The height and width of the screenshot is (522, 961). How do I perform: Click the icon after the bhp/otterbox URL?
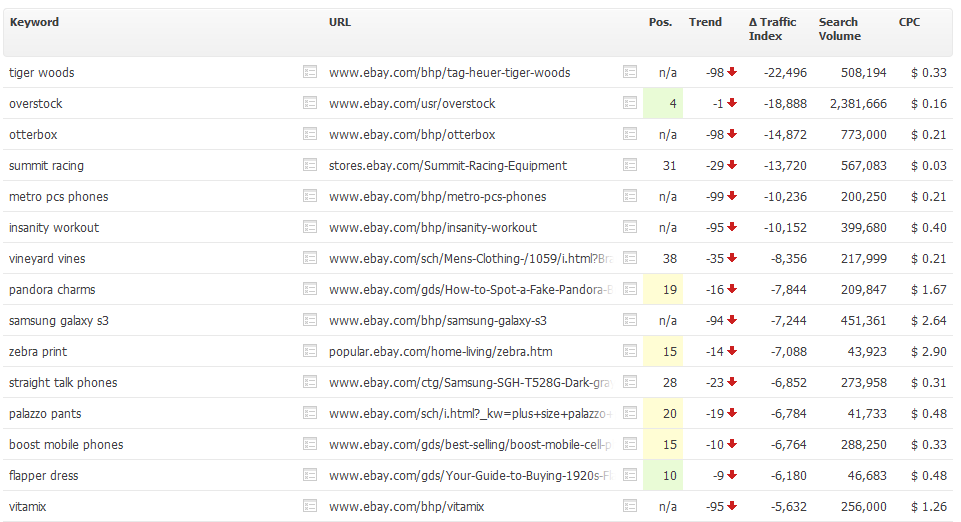(629, 134)
